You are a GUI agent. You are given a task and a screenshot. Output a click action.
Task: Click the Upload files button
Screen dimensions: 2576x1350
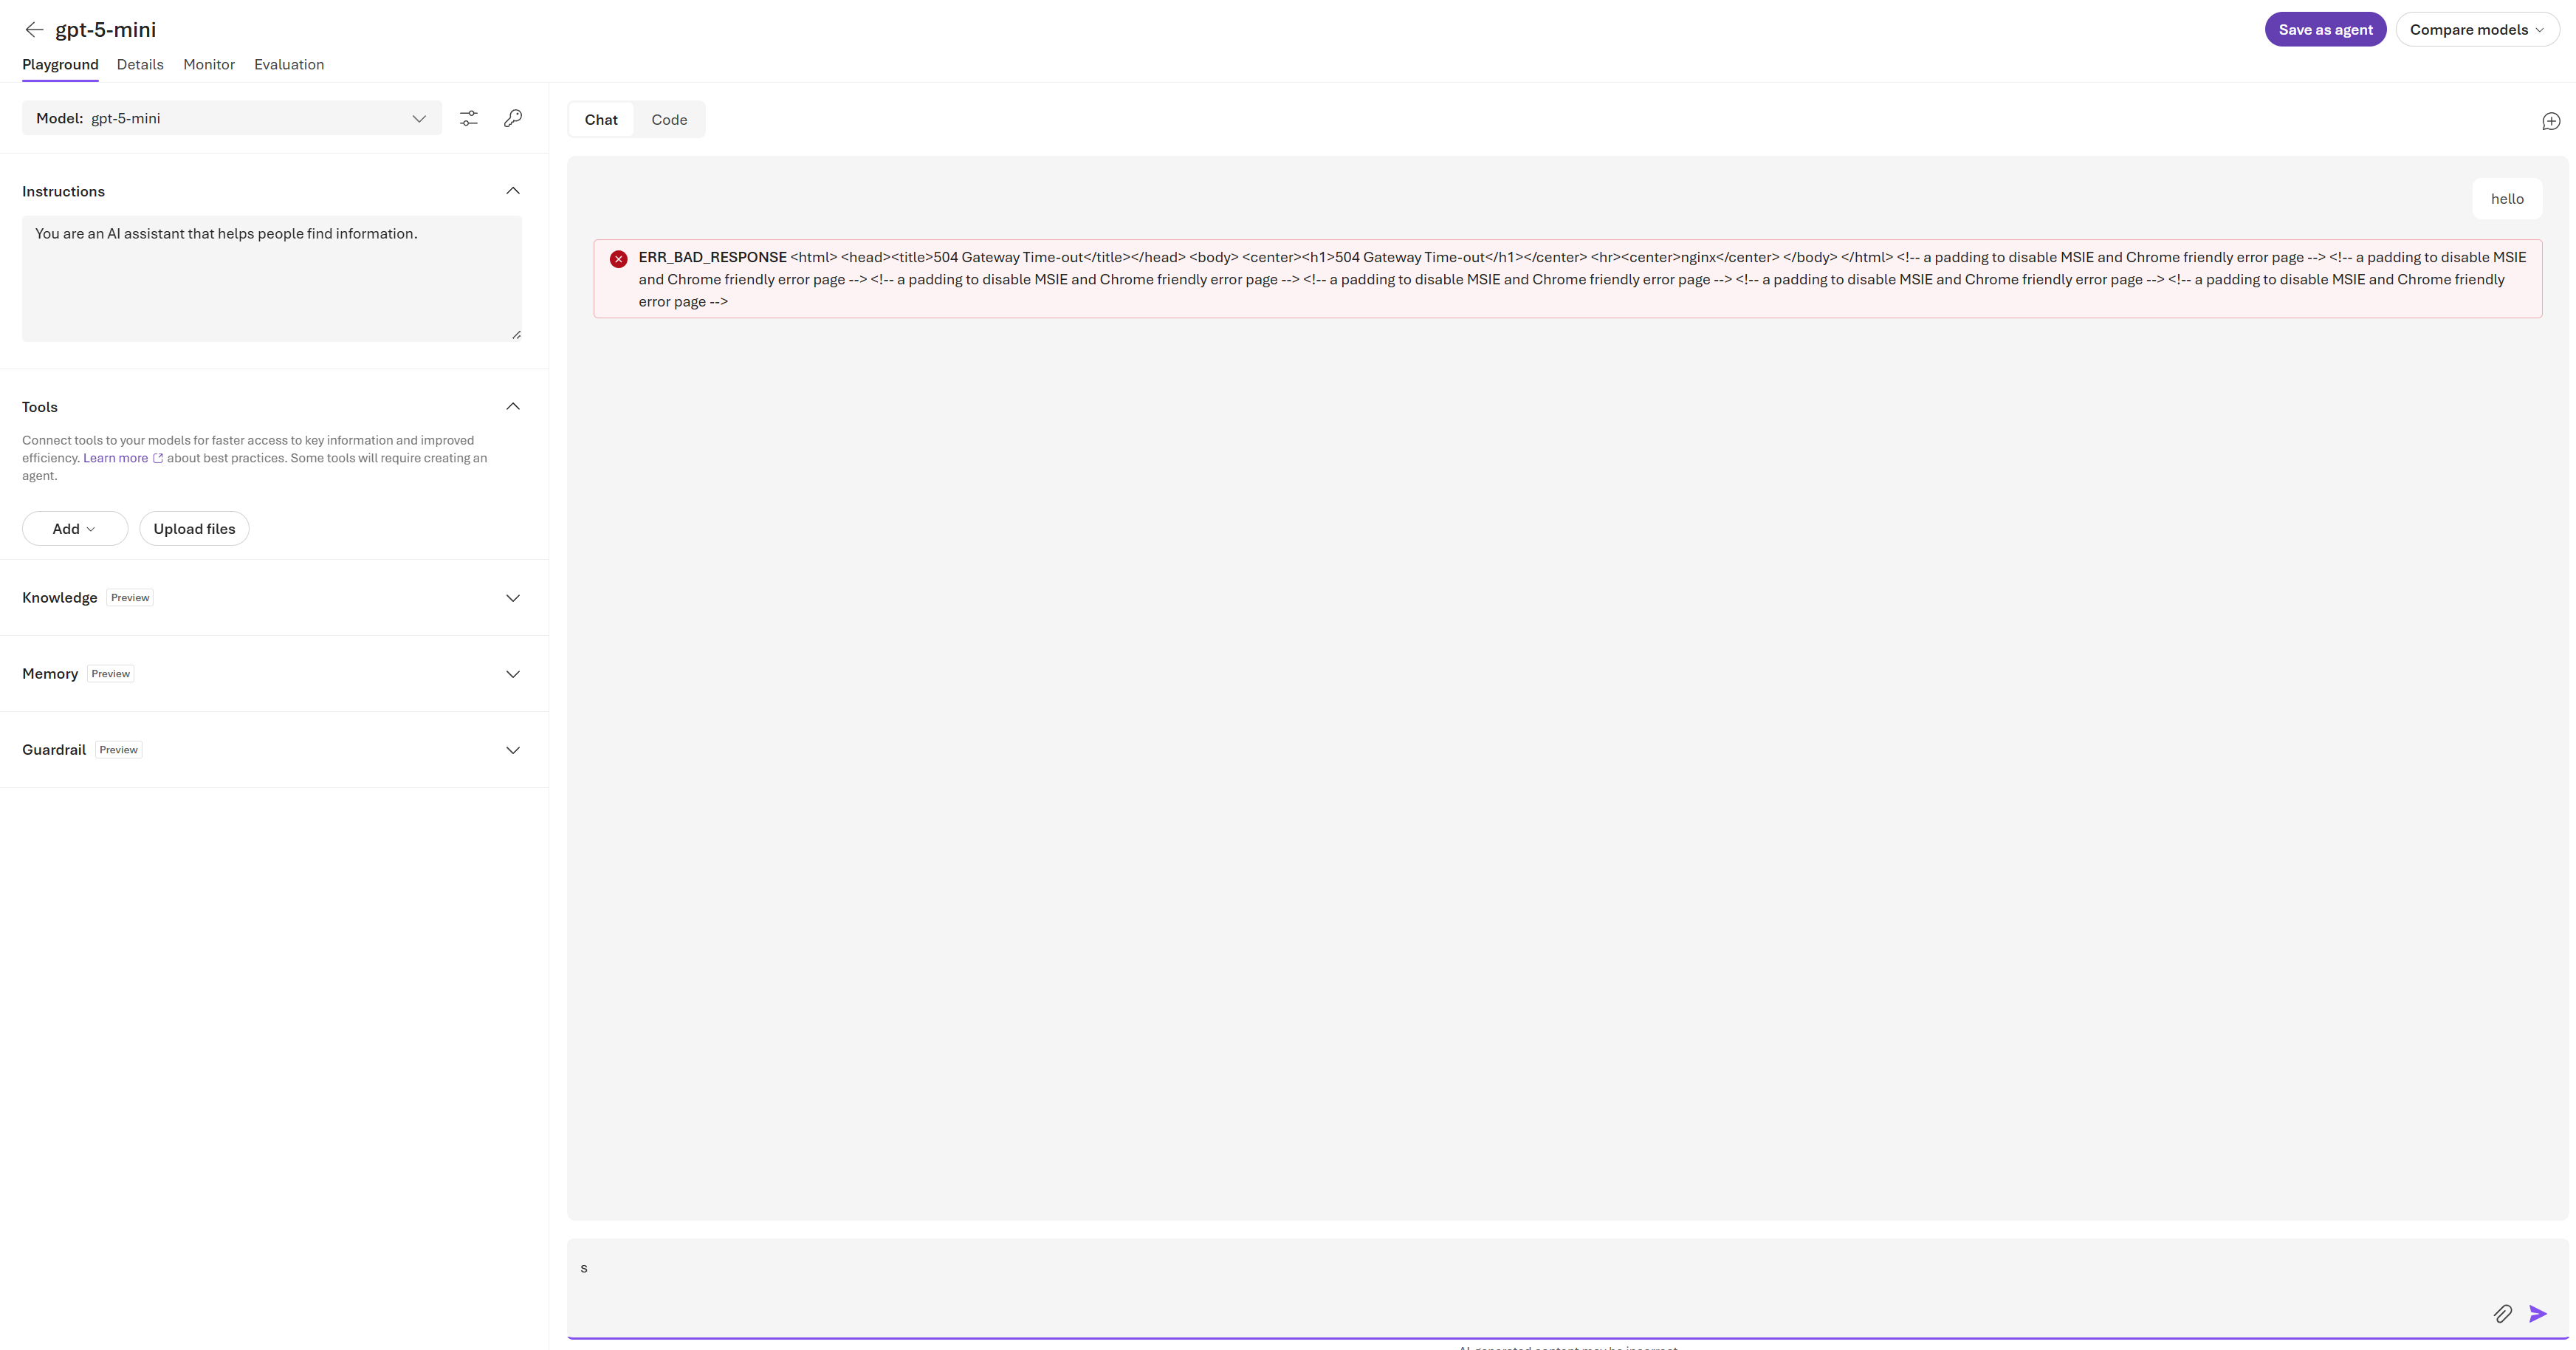coord(194,529)
